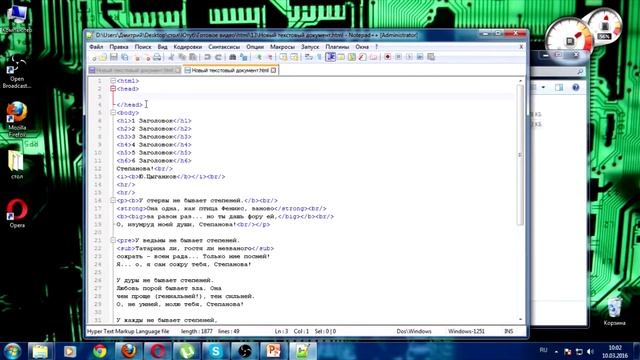Click RU language indicator in tray
Screen dimensions: 640x360
click(543, 350)
